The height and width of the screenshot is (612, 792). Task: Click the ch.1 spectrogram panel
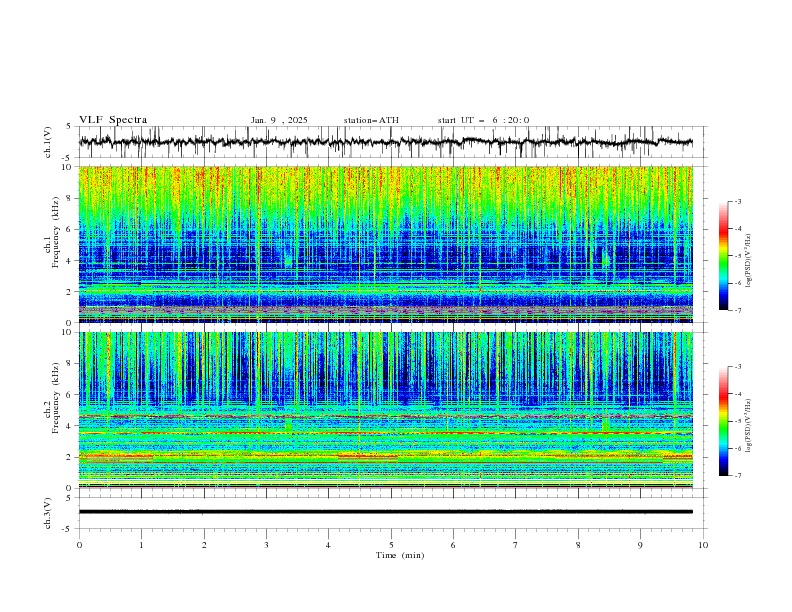[x=386, y=244]
